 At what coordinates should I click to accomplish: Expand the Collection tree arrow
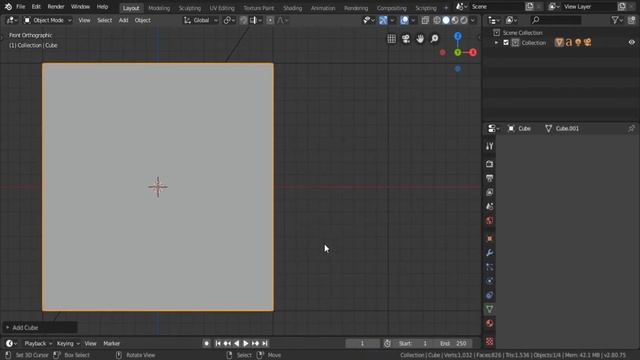[x=496, y=42]
